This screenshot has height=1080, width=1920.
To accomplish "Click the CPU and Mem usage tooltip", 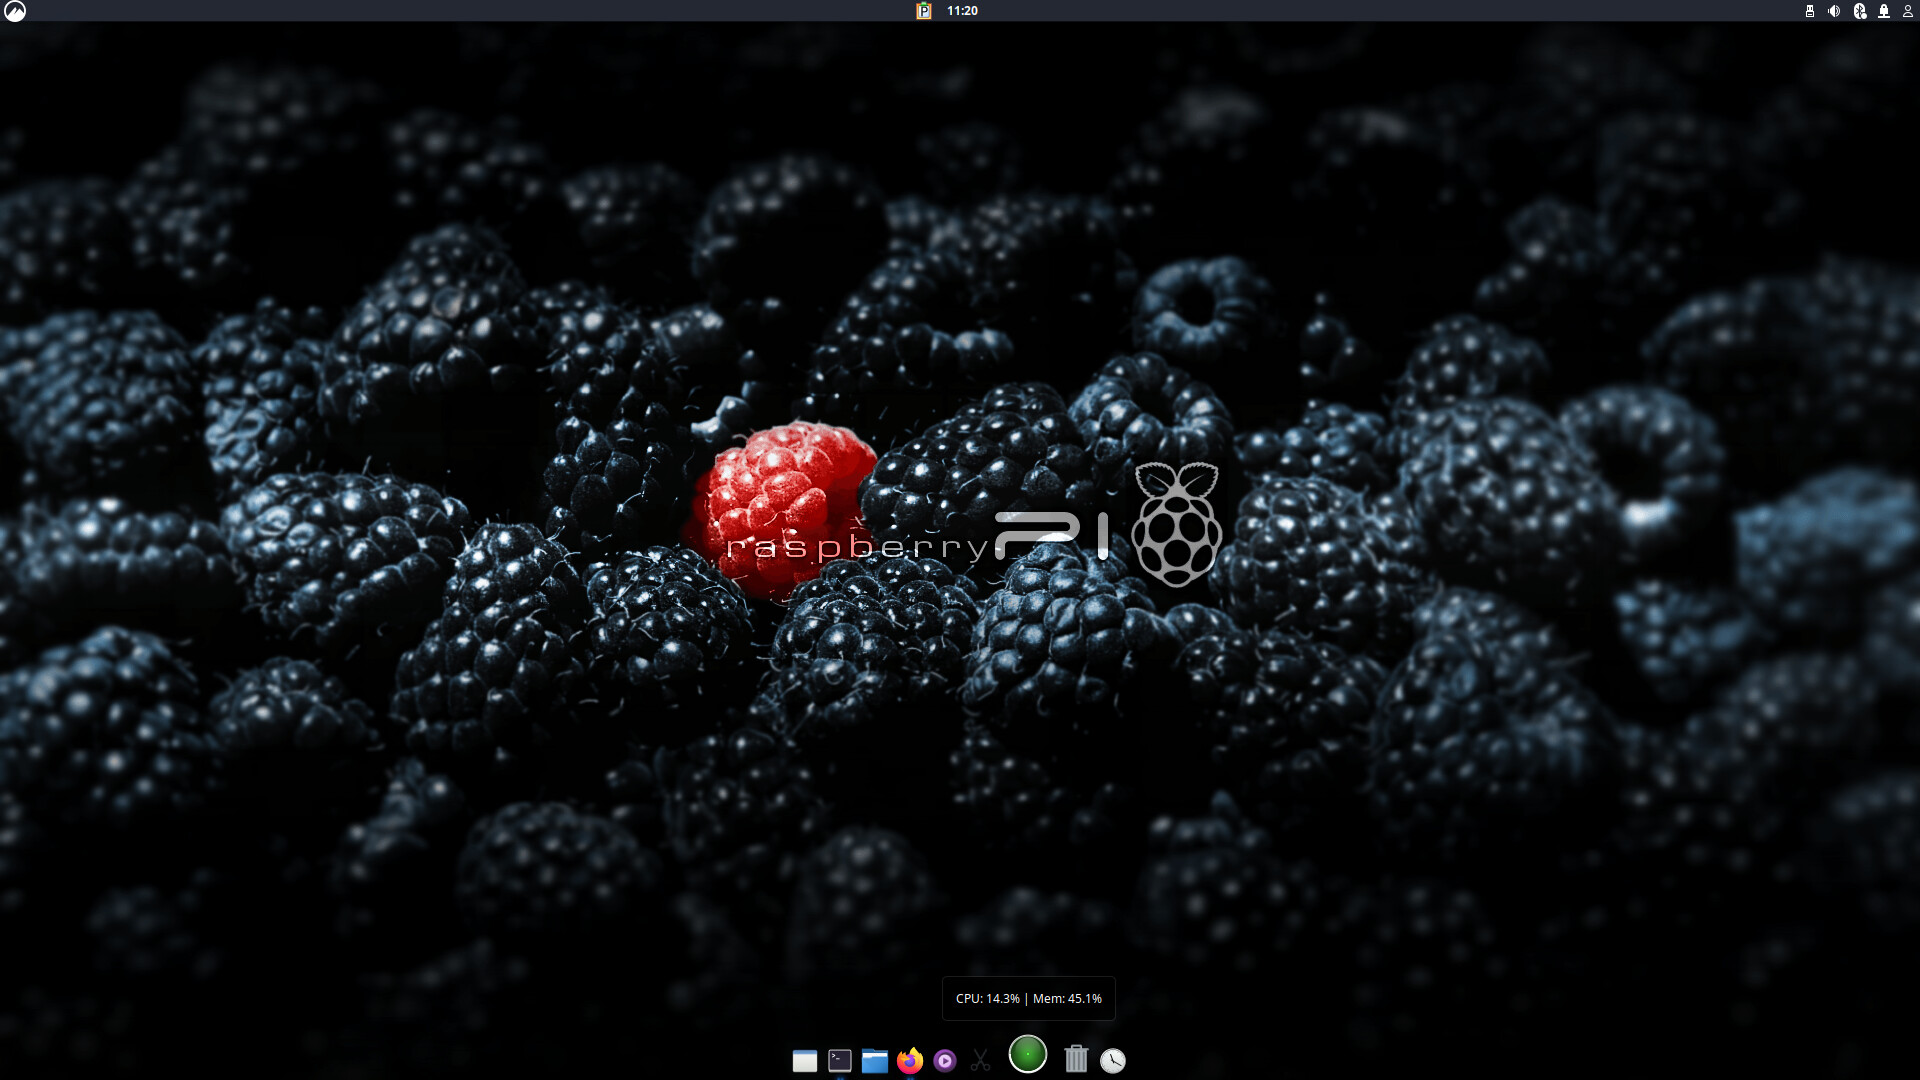I will click(x=1028, y=998).
